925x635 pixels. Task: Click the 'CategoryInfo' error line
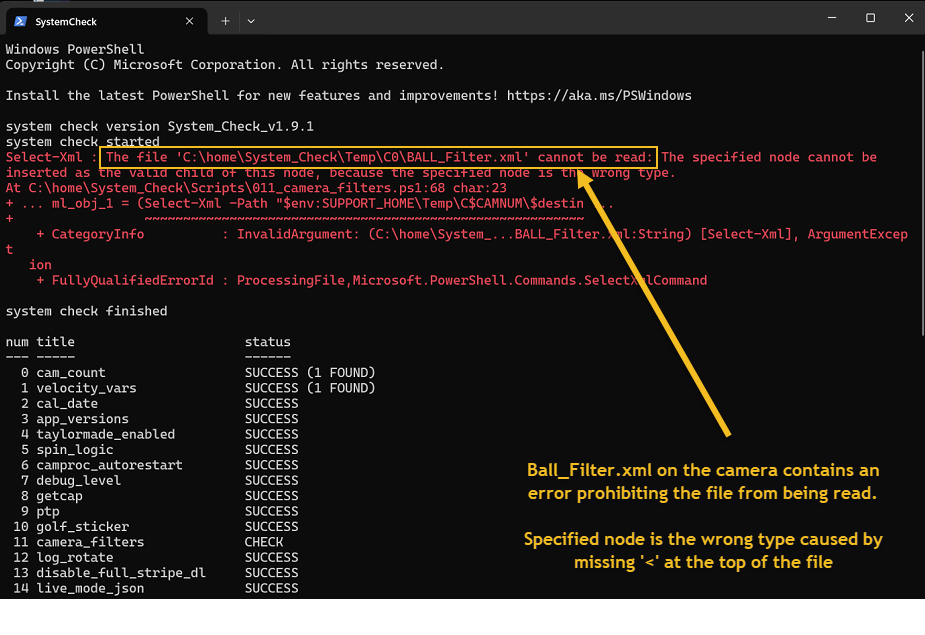click(x=472, y=234)
